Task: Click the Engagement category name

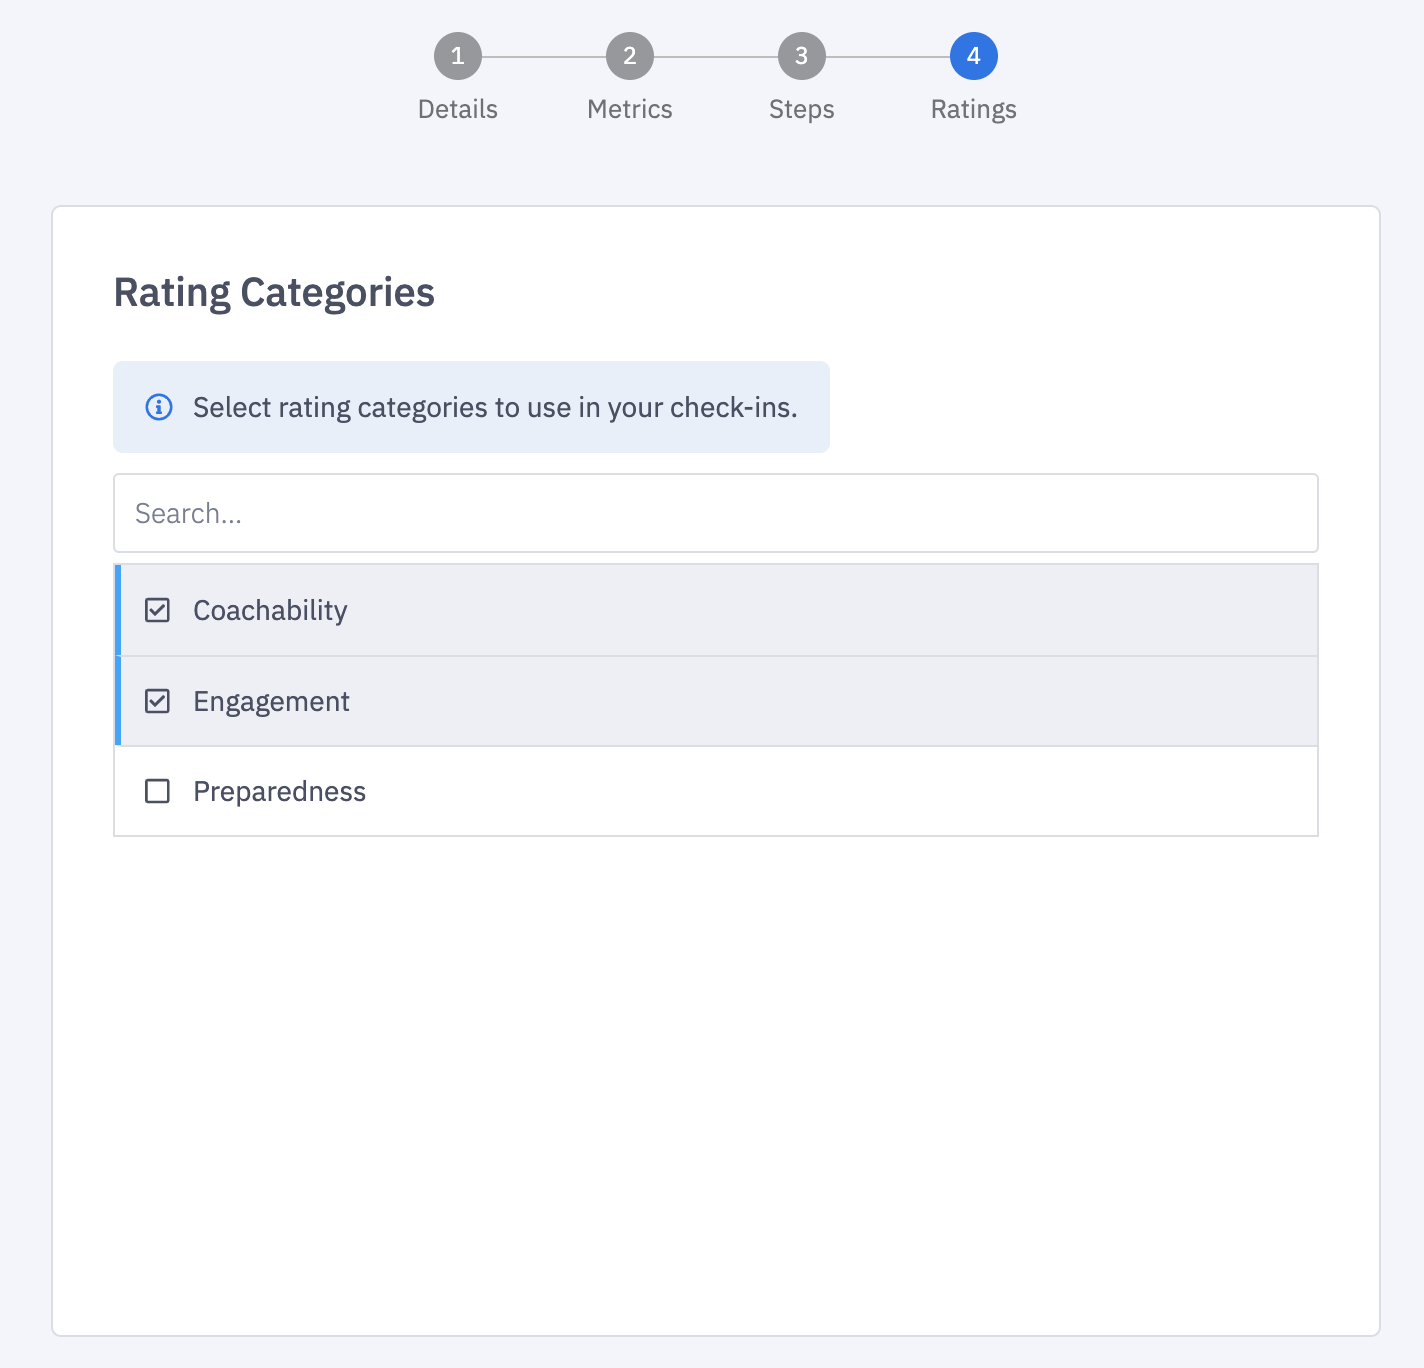Action: tap(271, 701)
